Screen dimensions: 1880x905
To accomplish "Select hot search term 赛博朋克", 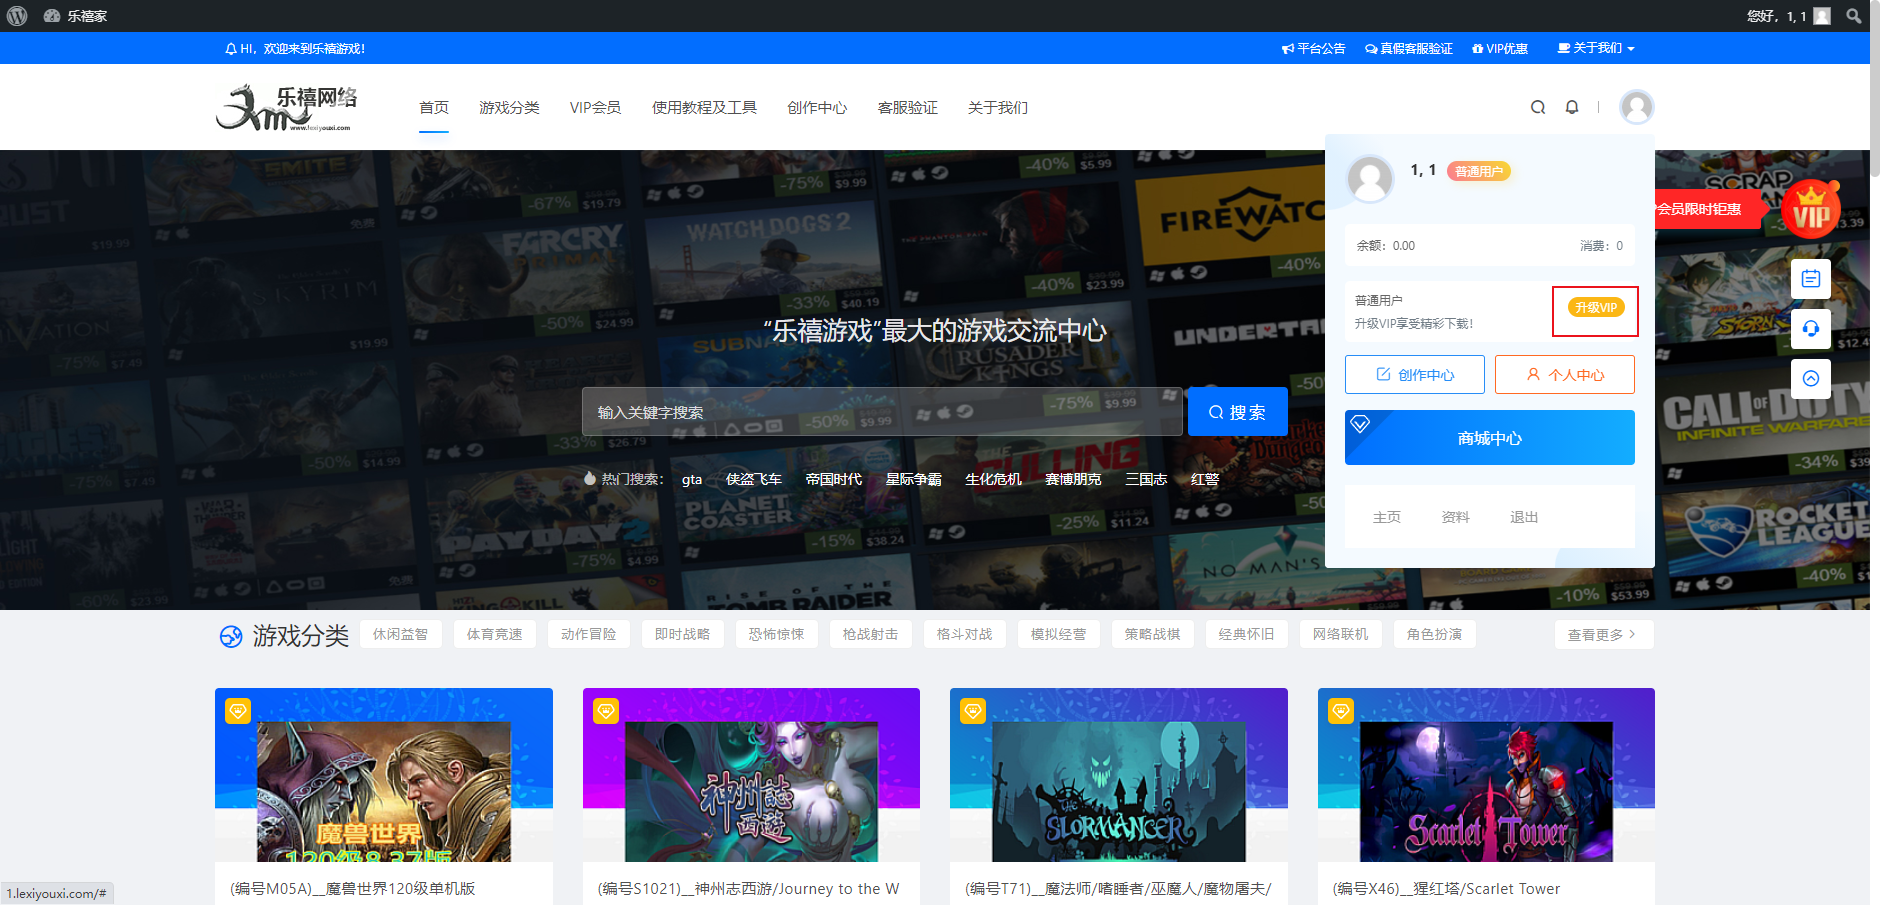I will pos(1073,479).
